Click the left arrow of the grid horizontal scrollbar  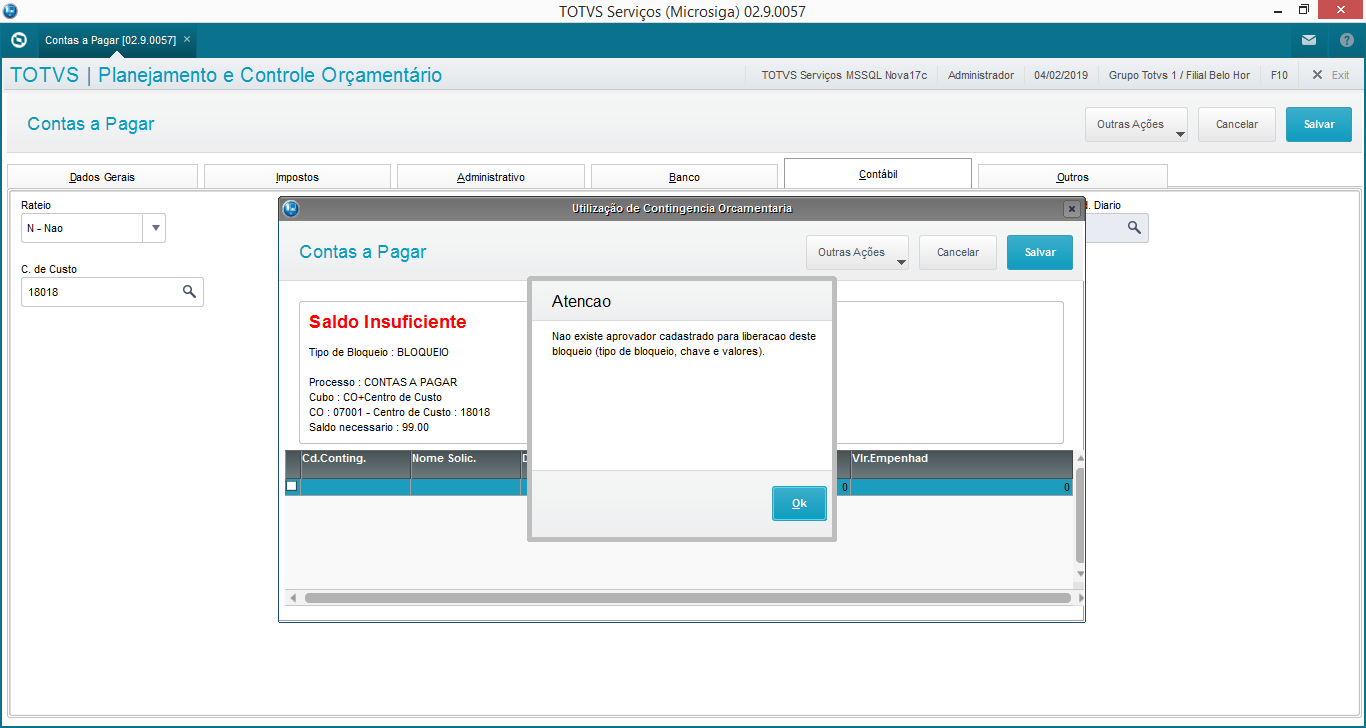pos(293,598)
